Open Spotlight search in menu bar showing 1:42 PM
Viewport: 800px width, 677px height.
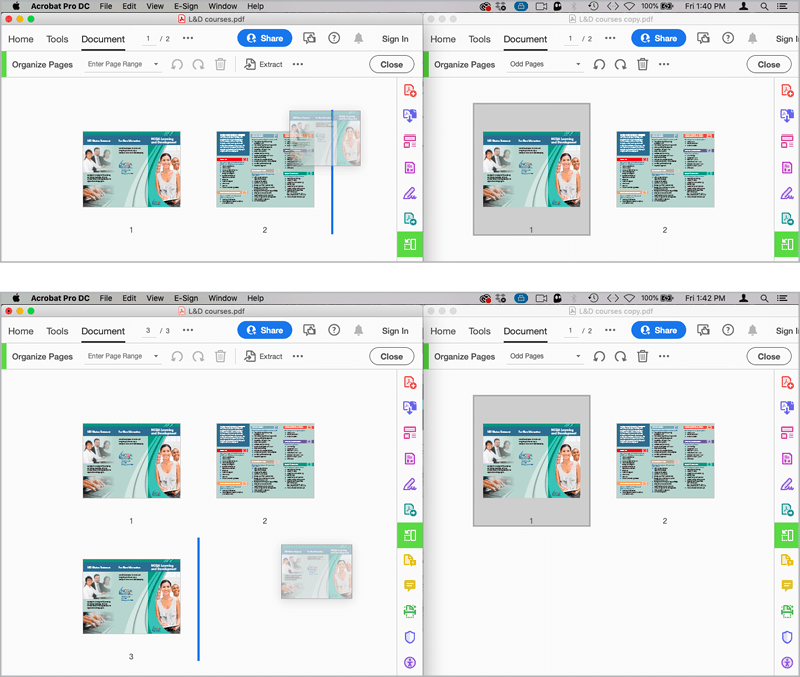coord(764,298)
